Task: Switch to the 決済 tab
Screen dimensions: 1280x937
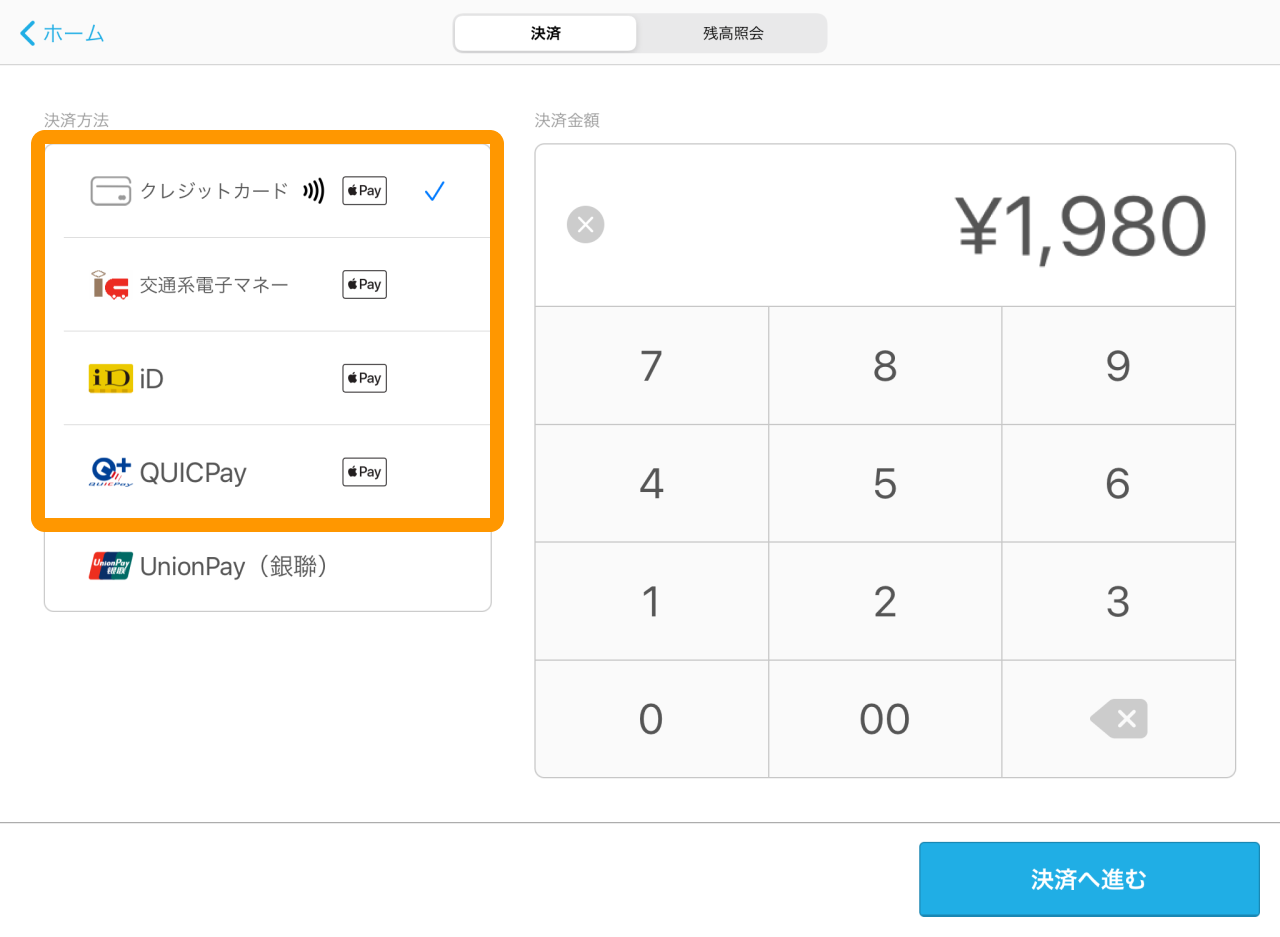Action: (545, 33)
